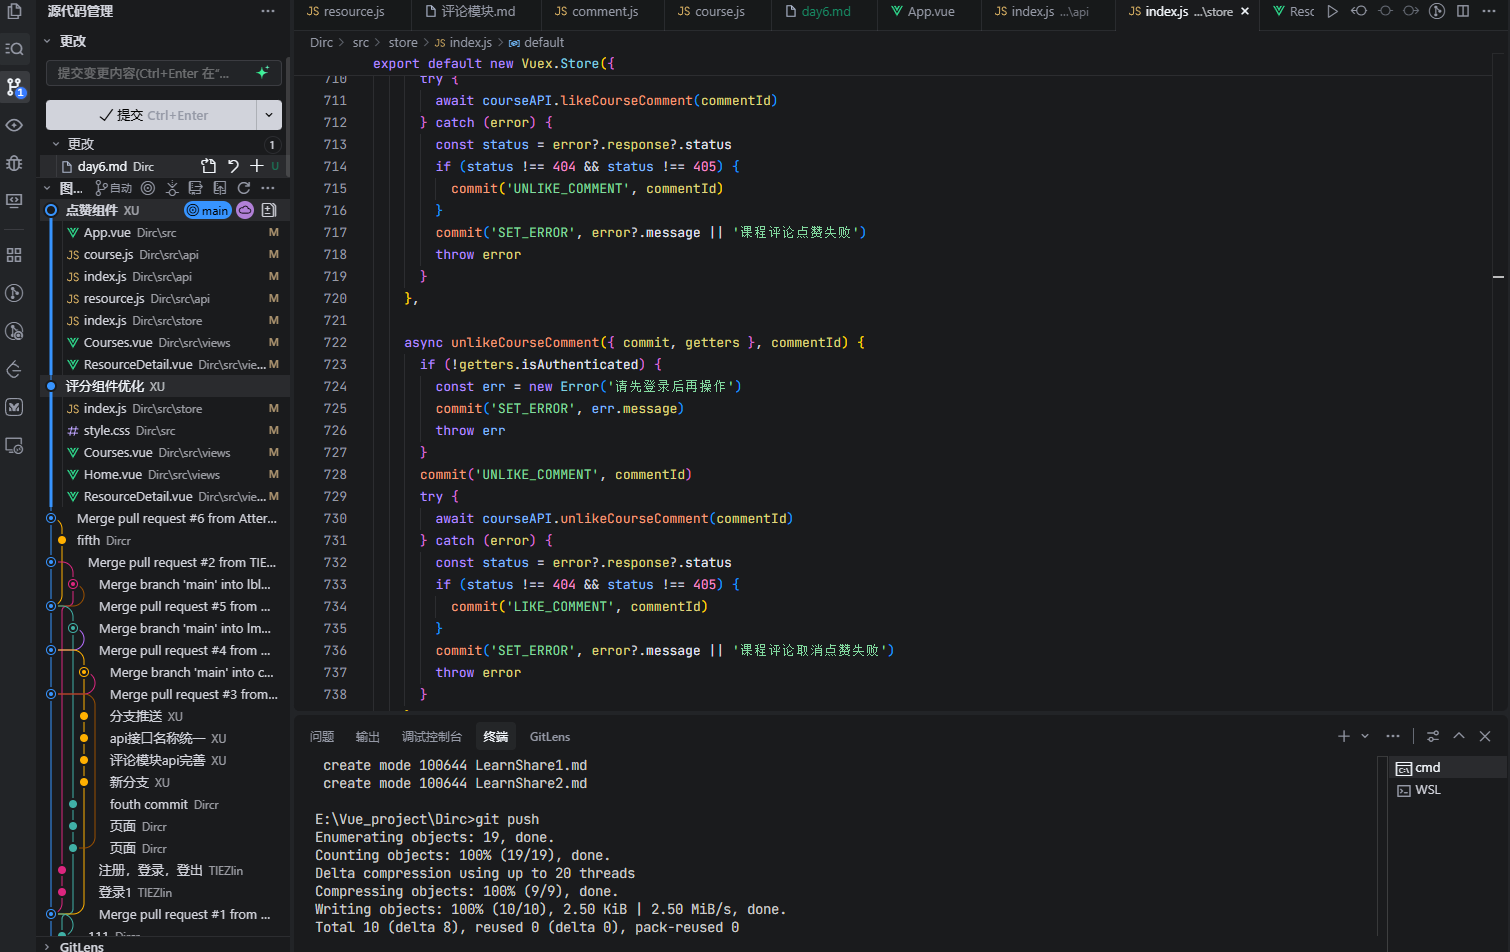Open the GitLens Inspect icon
This screenshot has height=952, width=1510.
coord(14,331)
